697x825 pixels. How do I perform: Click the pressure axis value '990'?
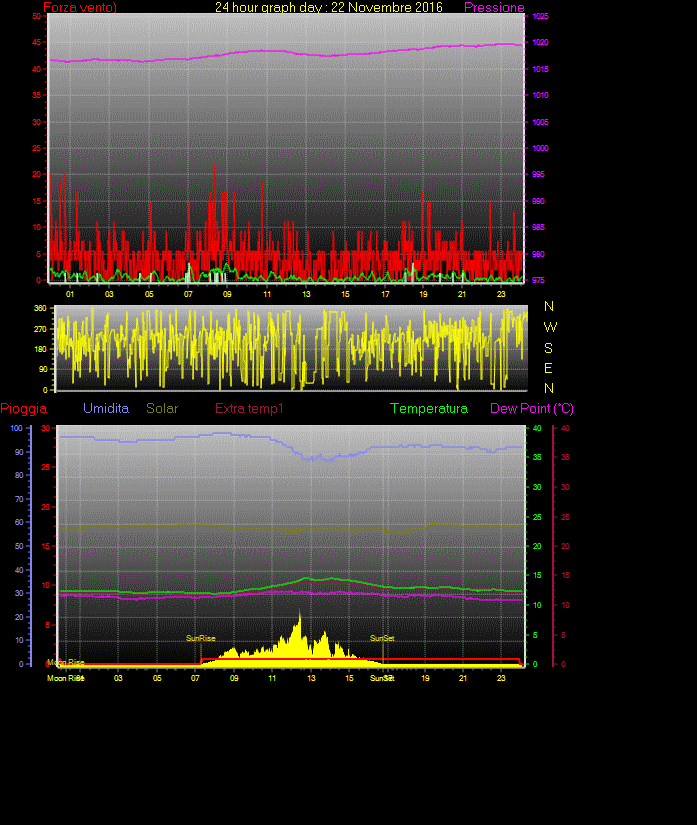(538, 201)
